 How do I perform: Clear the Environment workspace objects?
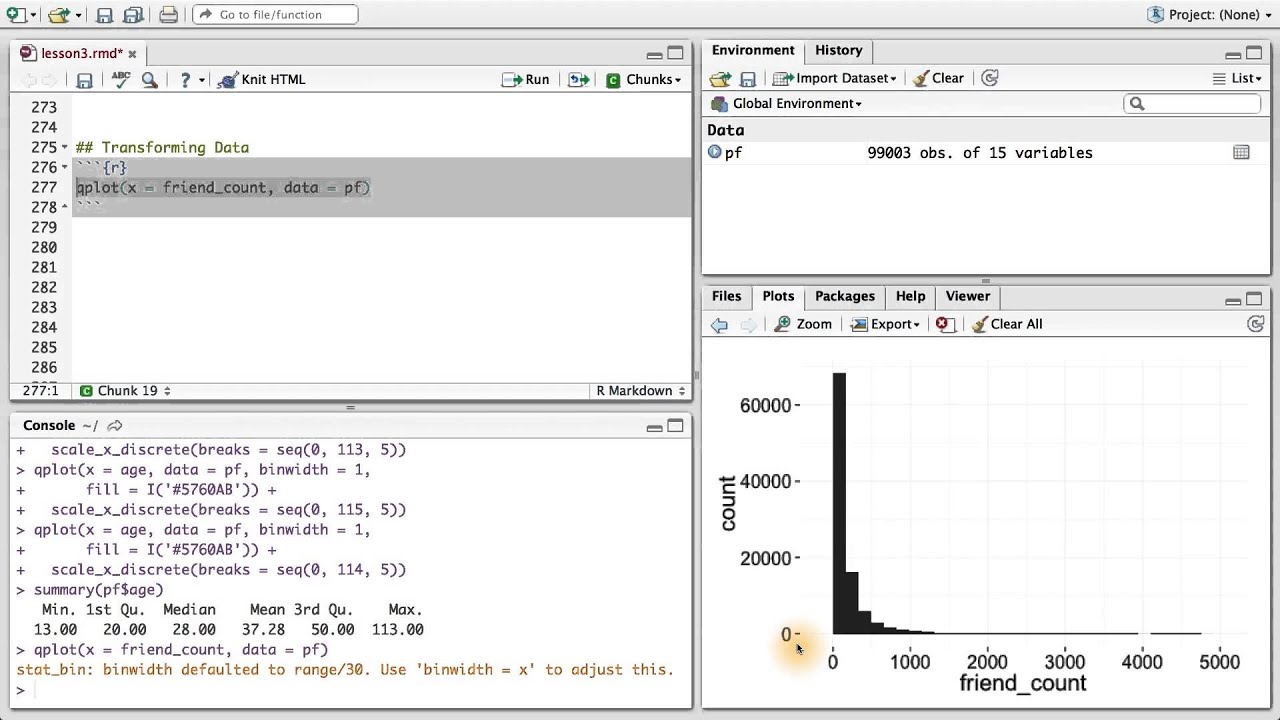pyautogui.click(x=938, y=78)
